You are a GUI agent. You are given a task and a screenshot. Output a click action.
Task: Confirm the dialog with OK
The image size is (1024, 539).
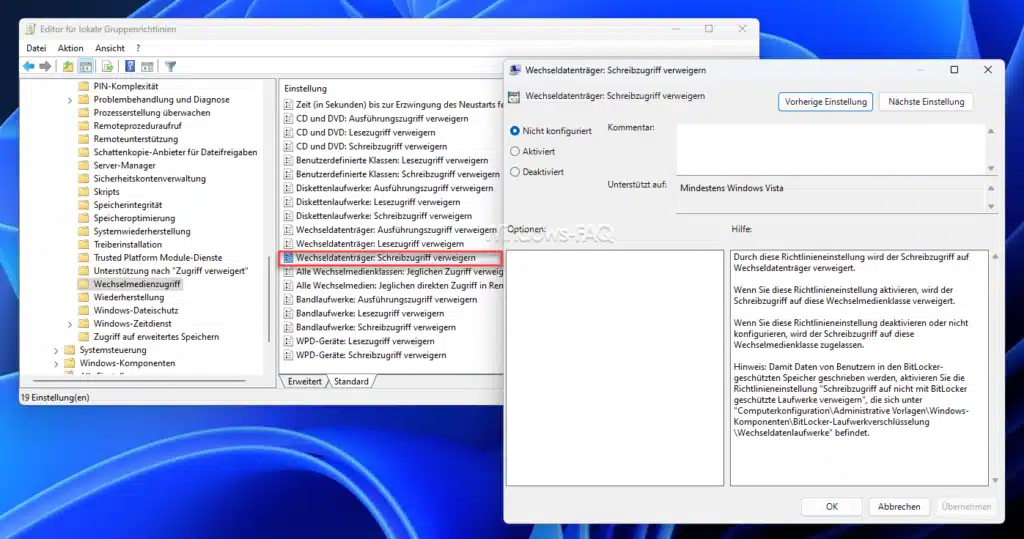(x=831, y=506)
